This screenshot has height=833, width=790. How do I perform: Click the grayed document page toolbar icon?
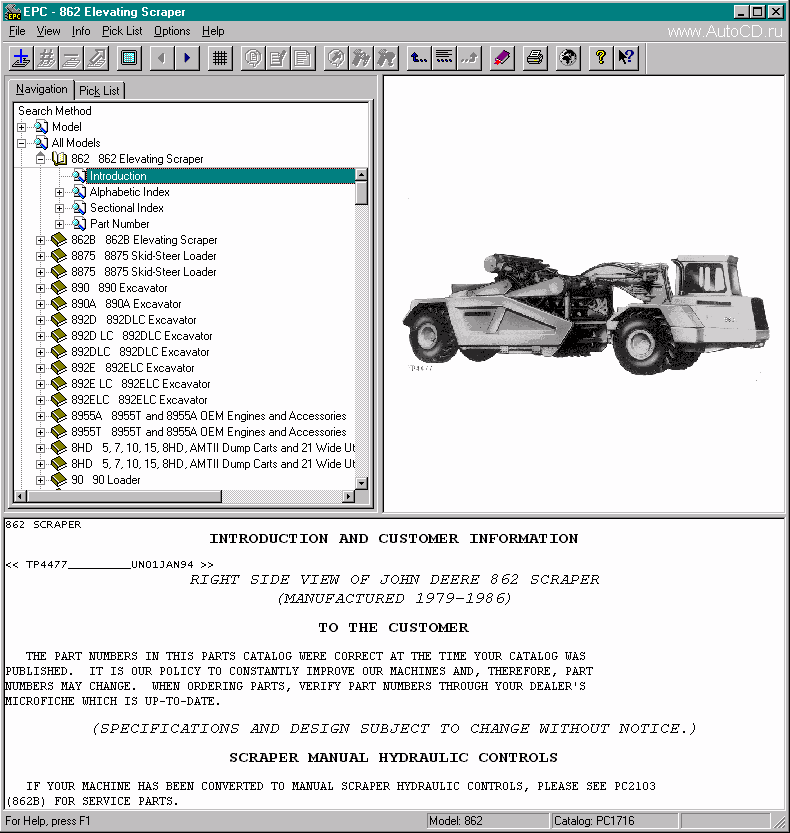tap(303, 58)
